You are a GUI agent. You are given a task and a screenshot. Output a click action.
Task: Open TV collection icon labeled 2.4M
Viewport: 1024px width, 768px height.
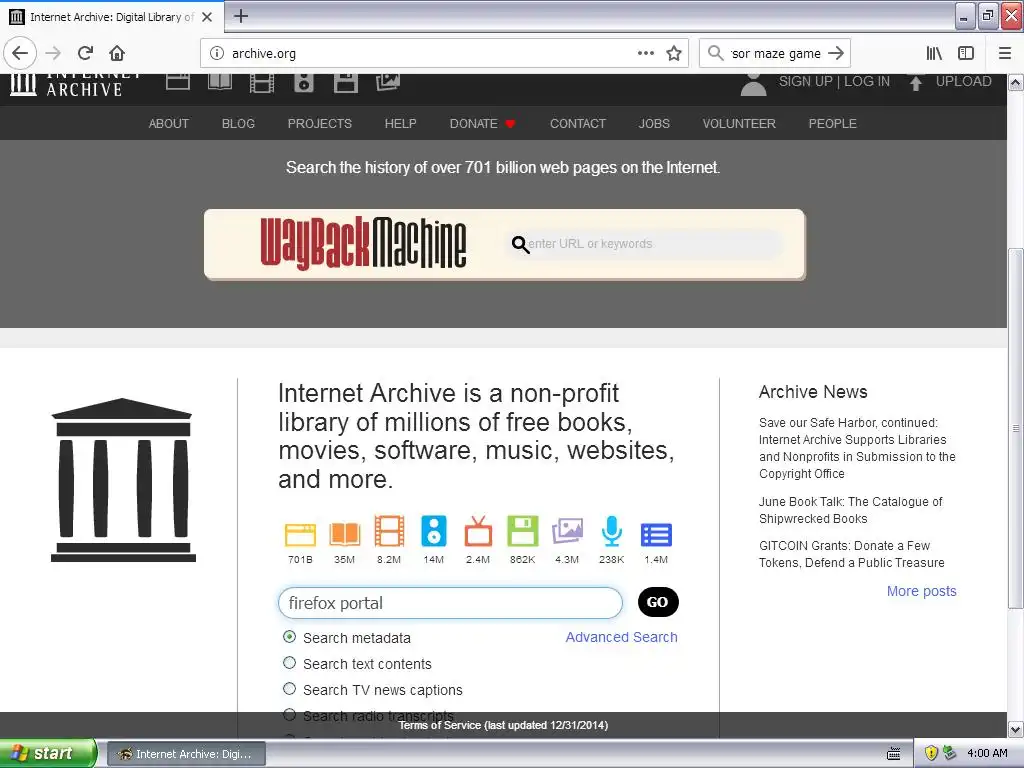tap(478, 531)
